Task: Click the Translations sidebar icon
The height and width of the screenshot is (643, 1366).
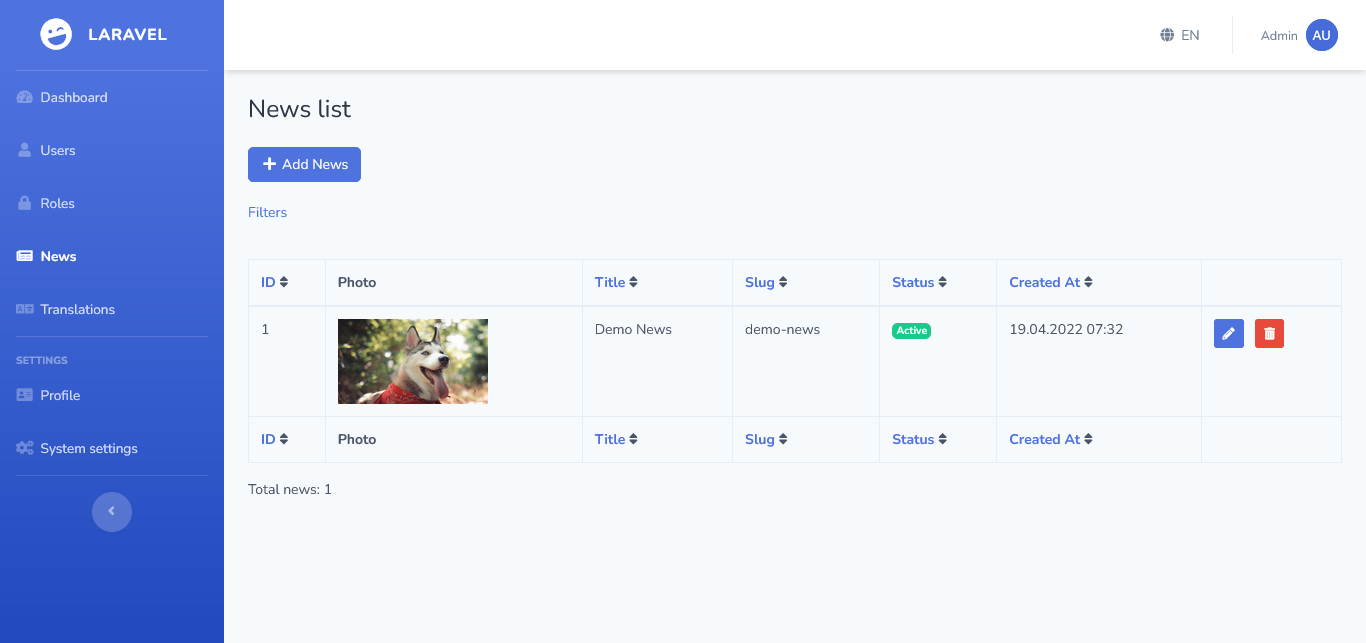Action: (x=24, y=309)
